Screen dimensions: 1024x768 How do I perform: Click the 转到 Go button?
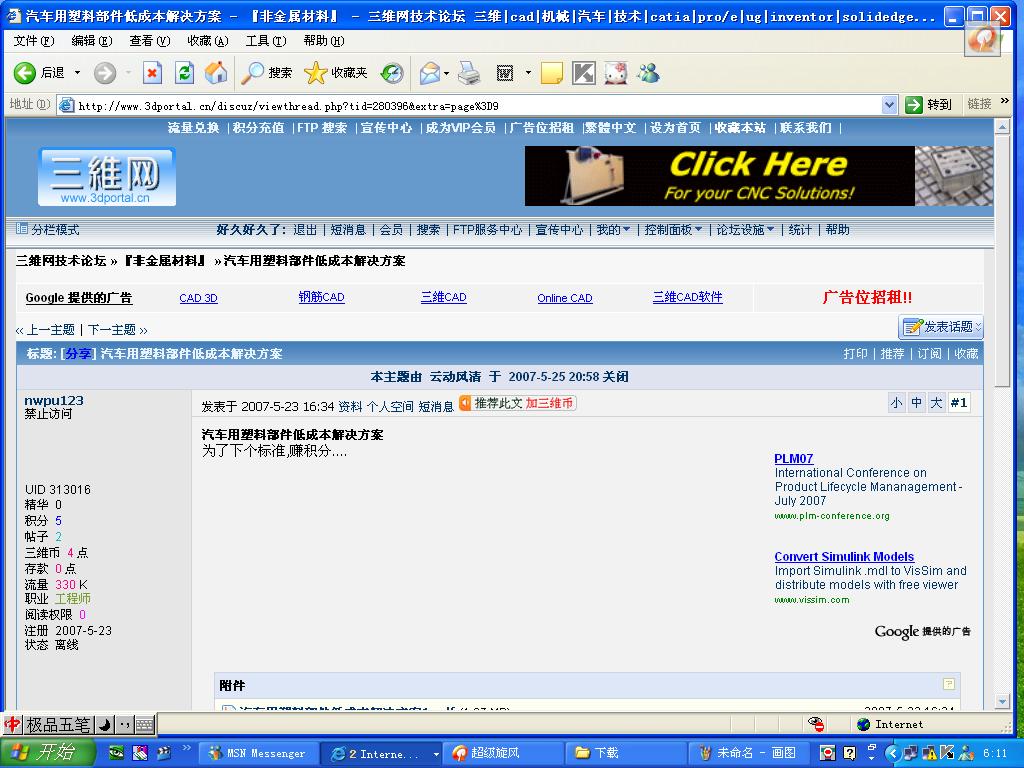(x=929, y=104)
